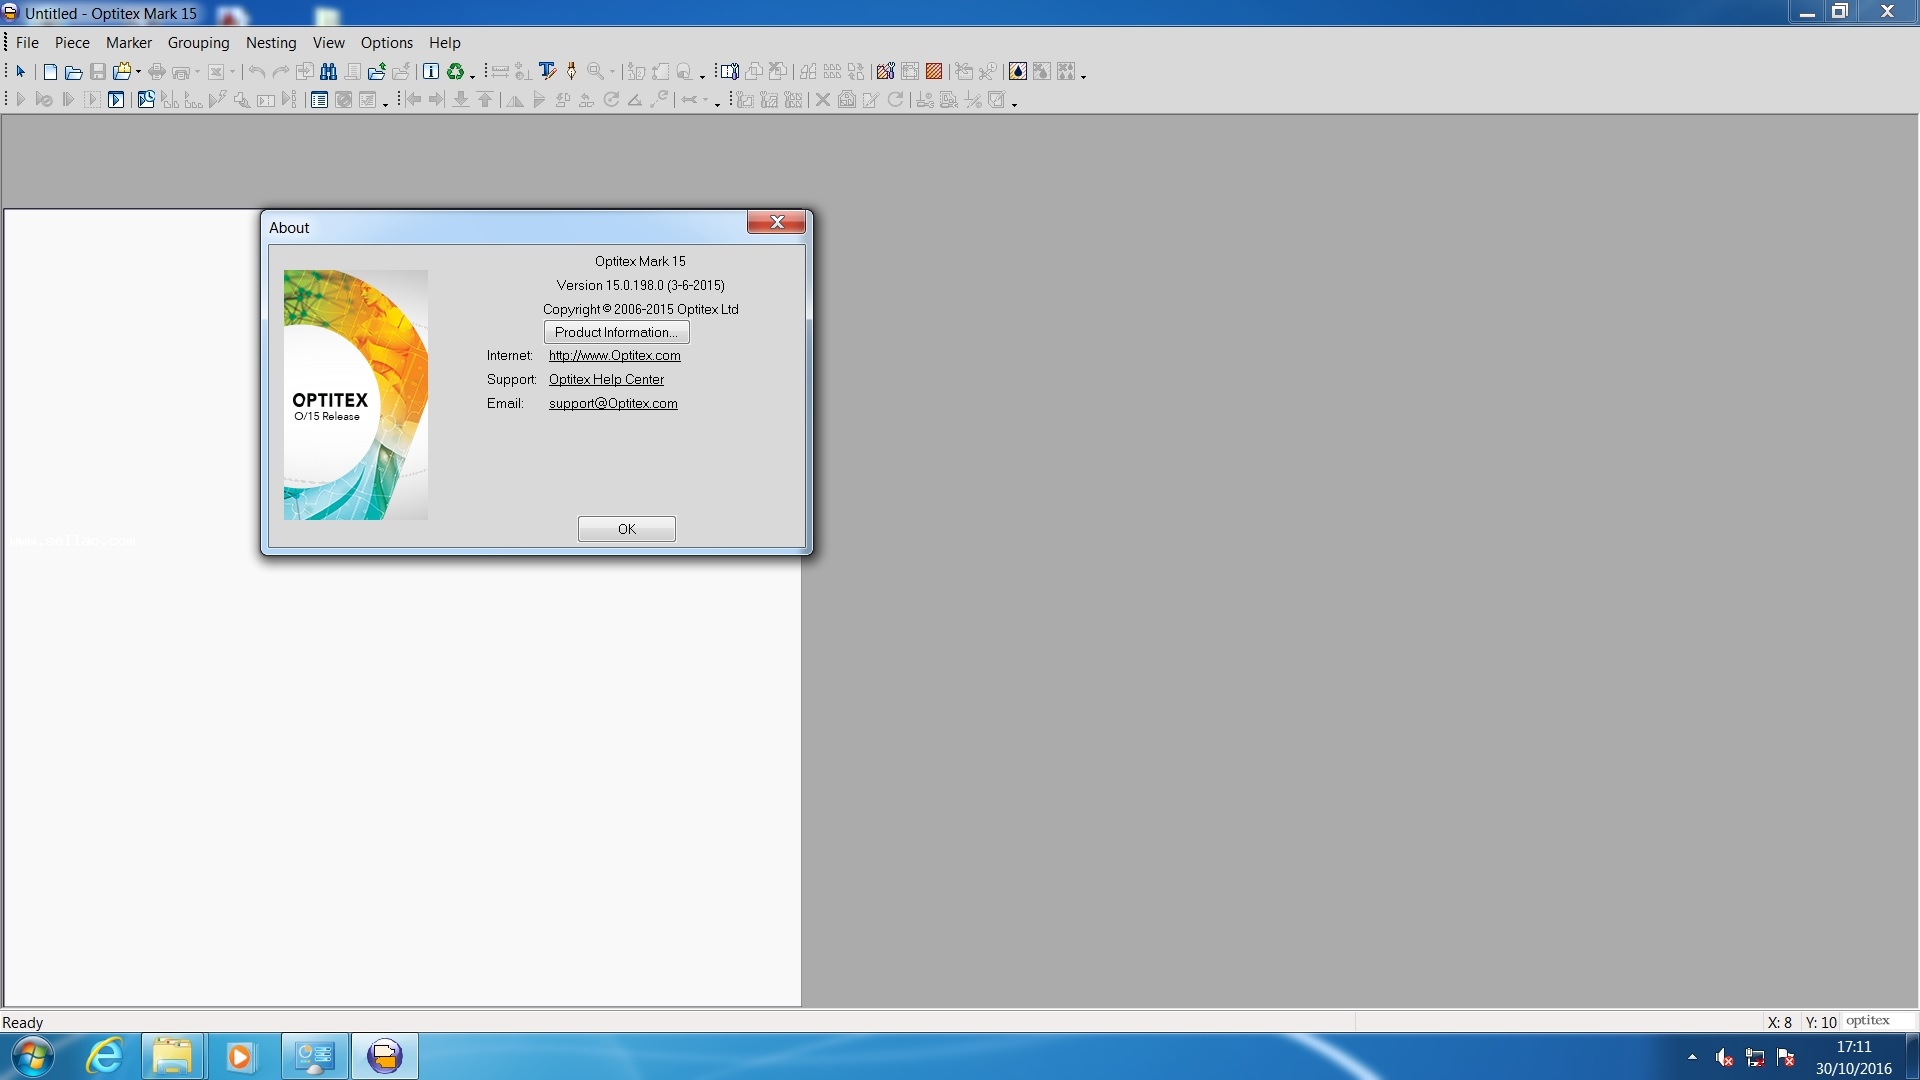Open an existing marker file
Screen dimensions: 1920x1080
(73, 72)
